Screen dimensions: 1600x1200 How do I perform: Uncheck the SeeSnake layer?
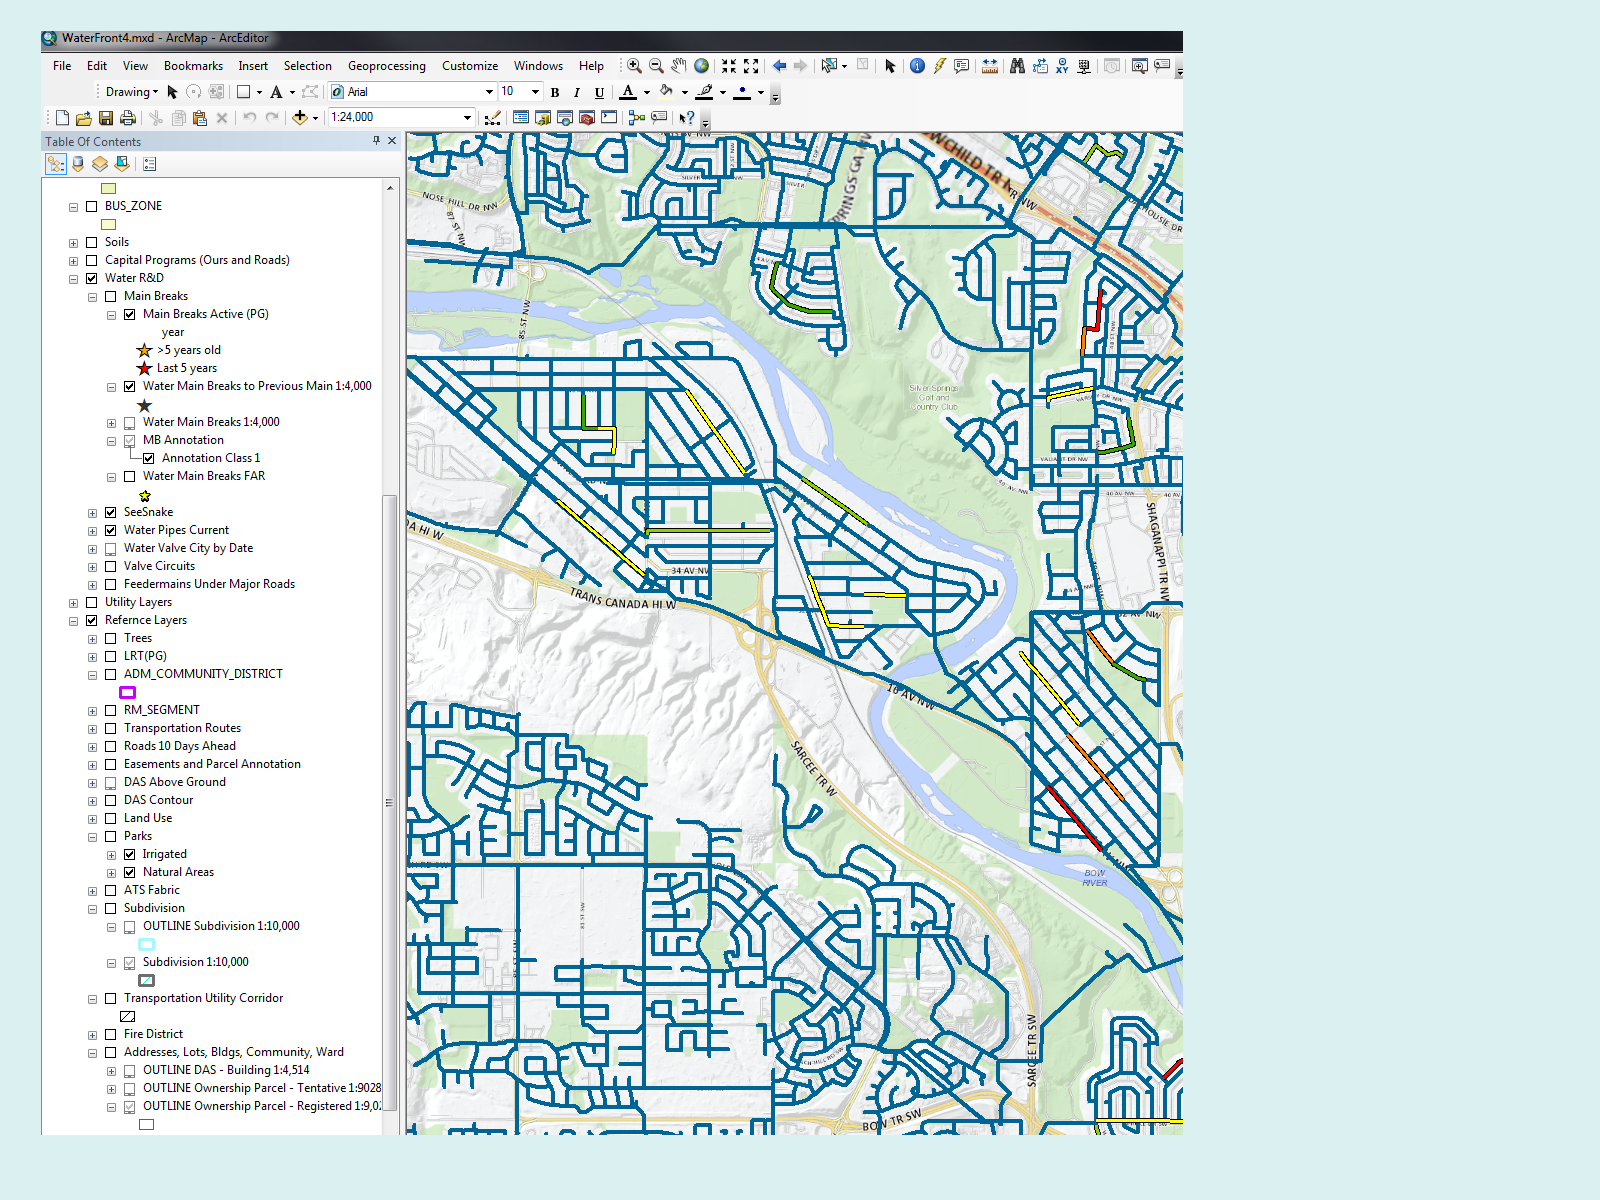(111, 513)
